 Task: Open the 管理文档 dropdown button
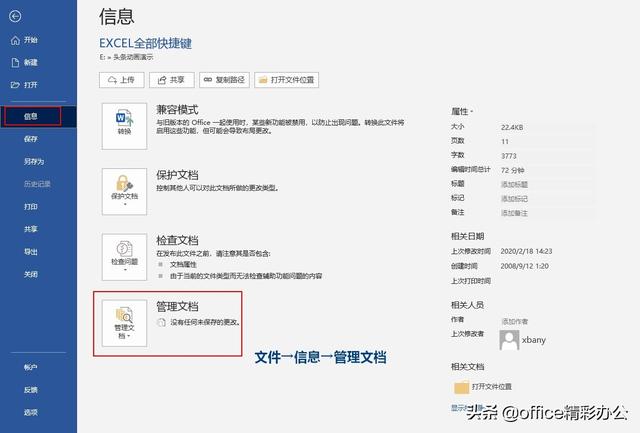124,323
